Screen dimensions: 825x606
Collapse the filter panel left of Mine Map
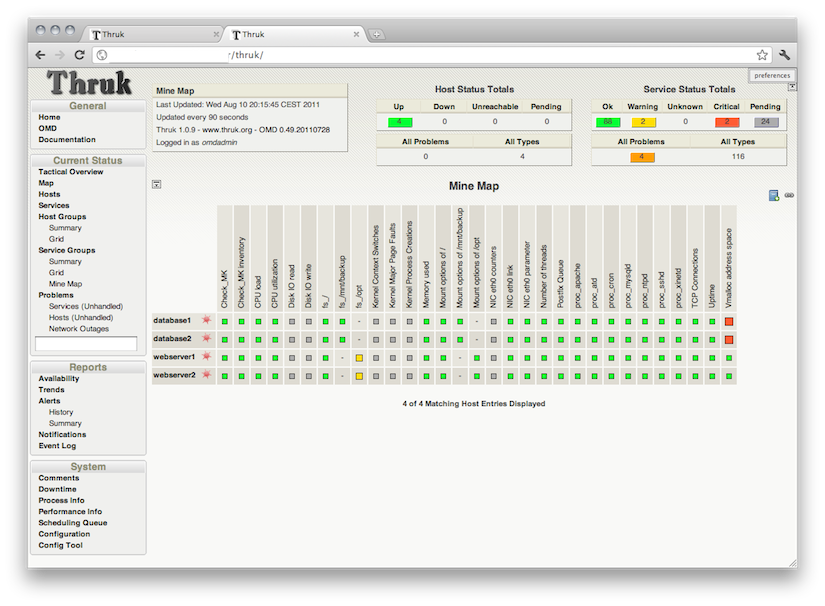coord(156,185)
